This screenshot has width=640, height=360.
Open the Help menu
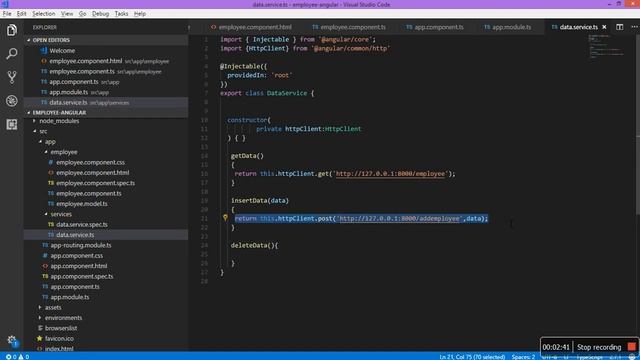click(140, 13)
